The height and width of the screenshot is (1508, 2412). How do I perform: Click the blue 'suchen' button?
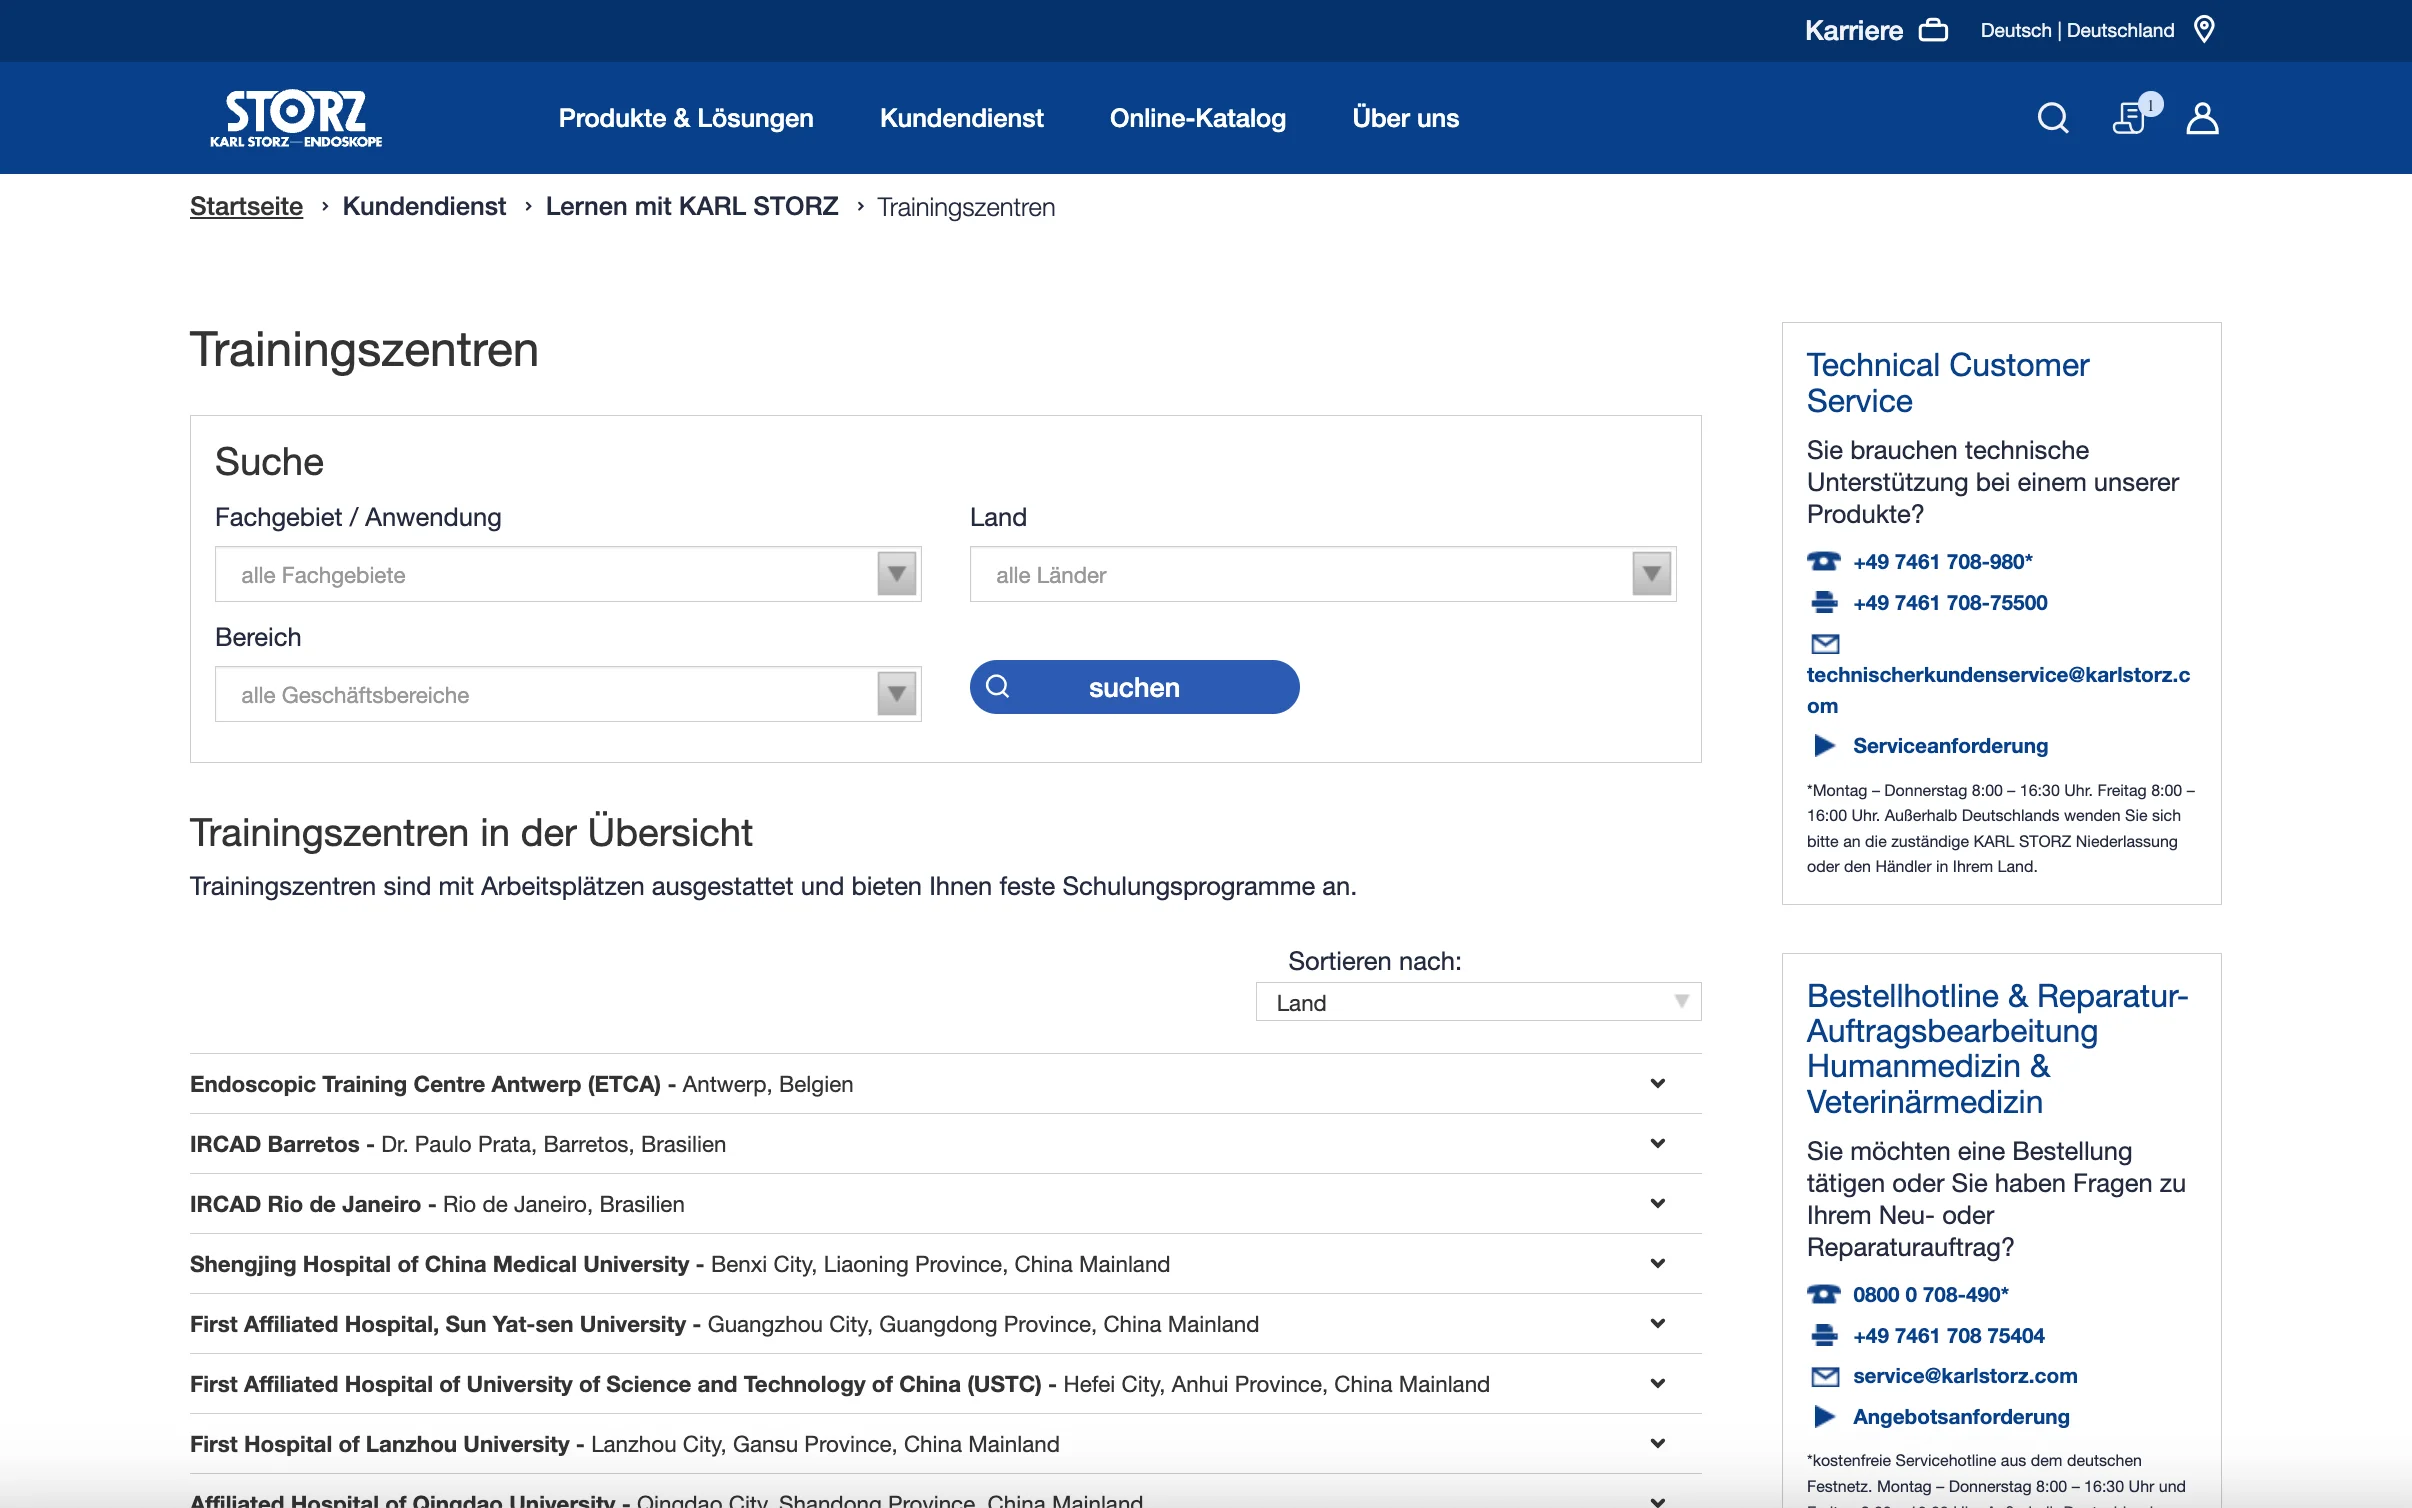[1134, 687]
